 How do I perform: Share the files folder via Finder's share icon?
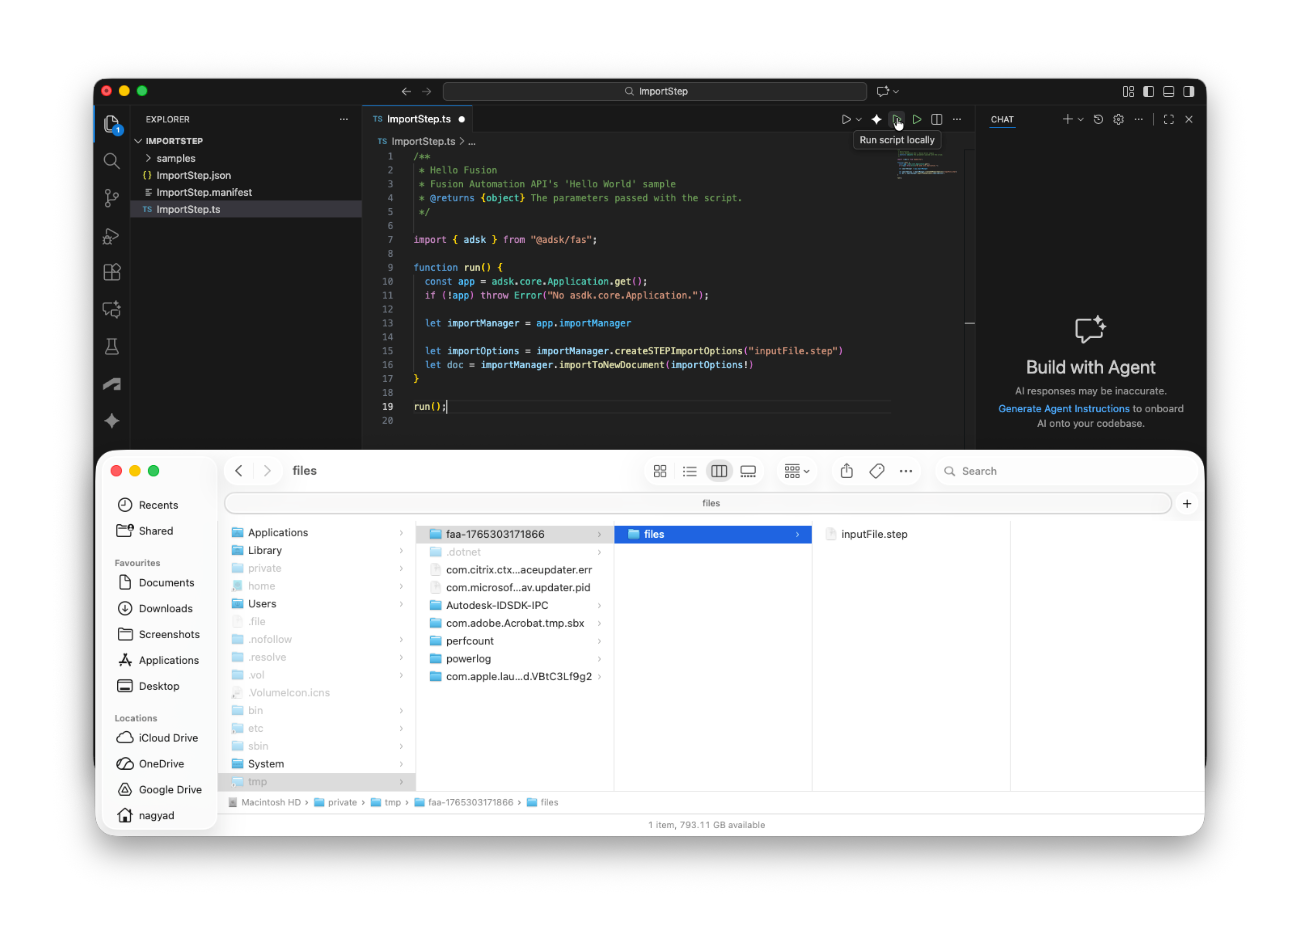pos(846,470)
